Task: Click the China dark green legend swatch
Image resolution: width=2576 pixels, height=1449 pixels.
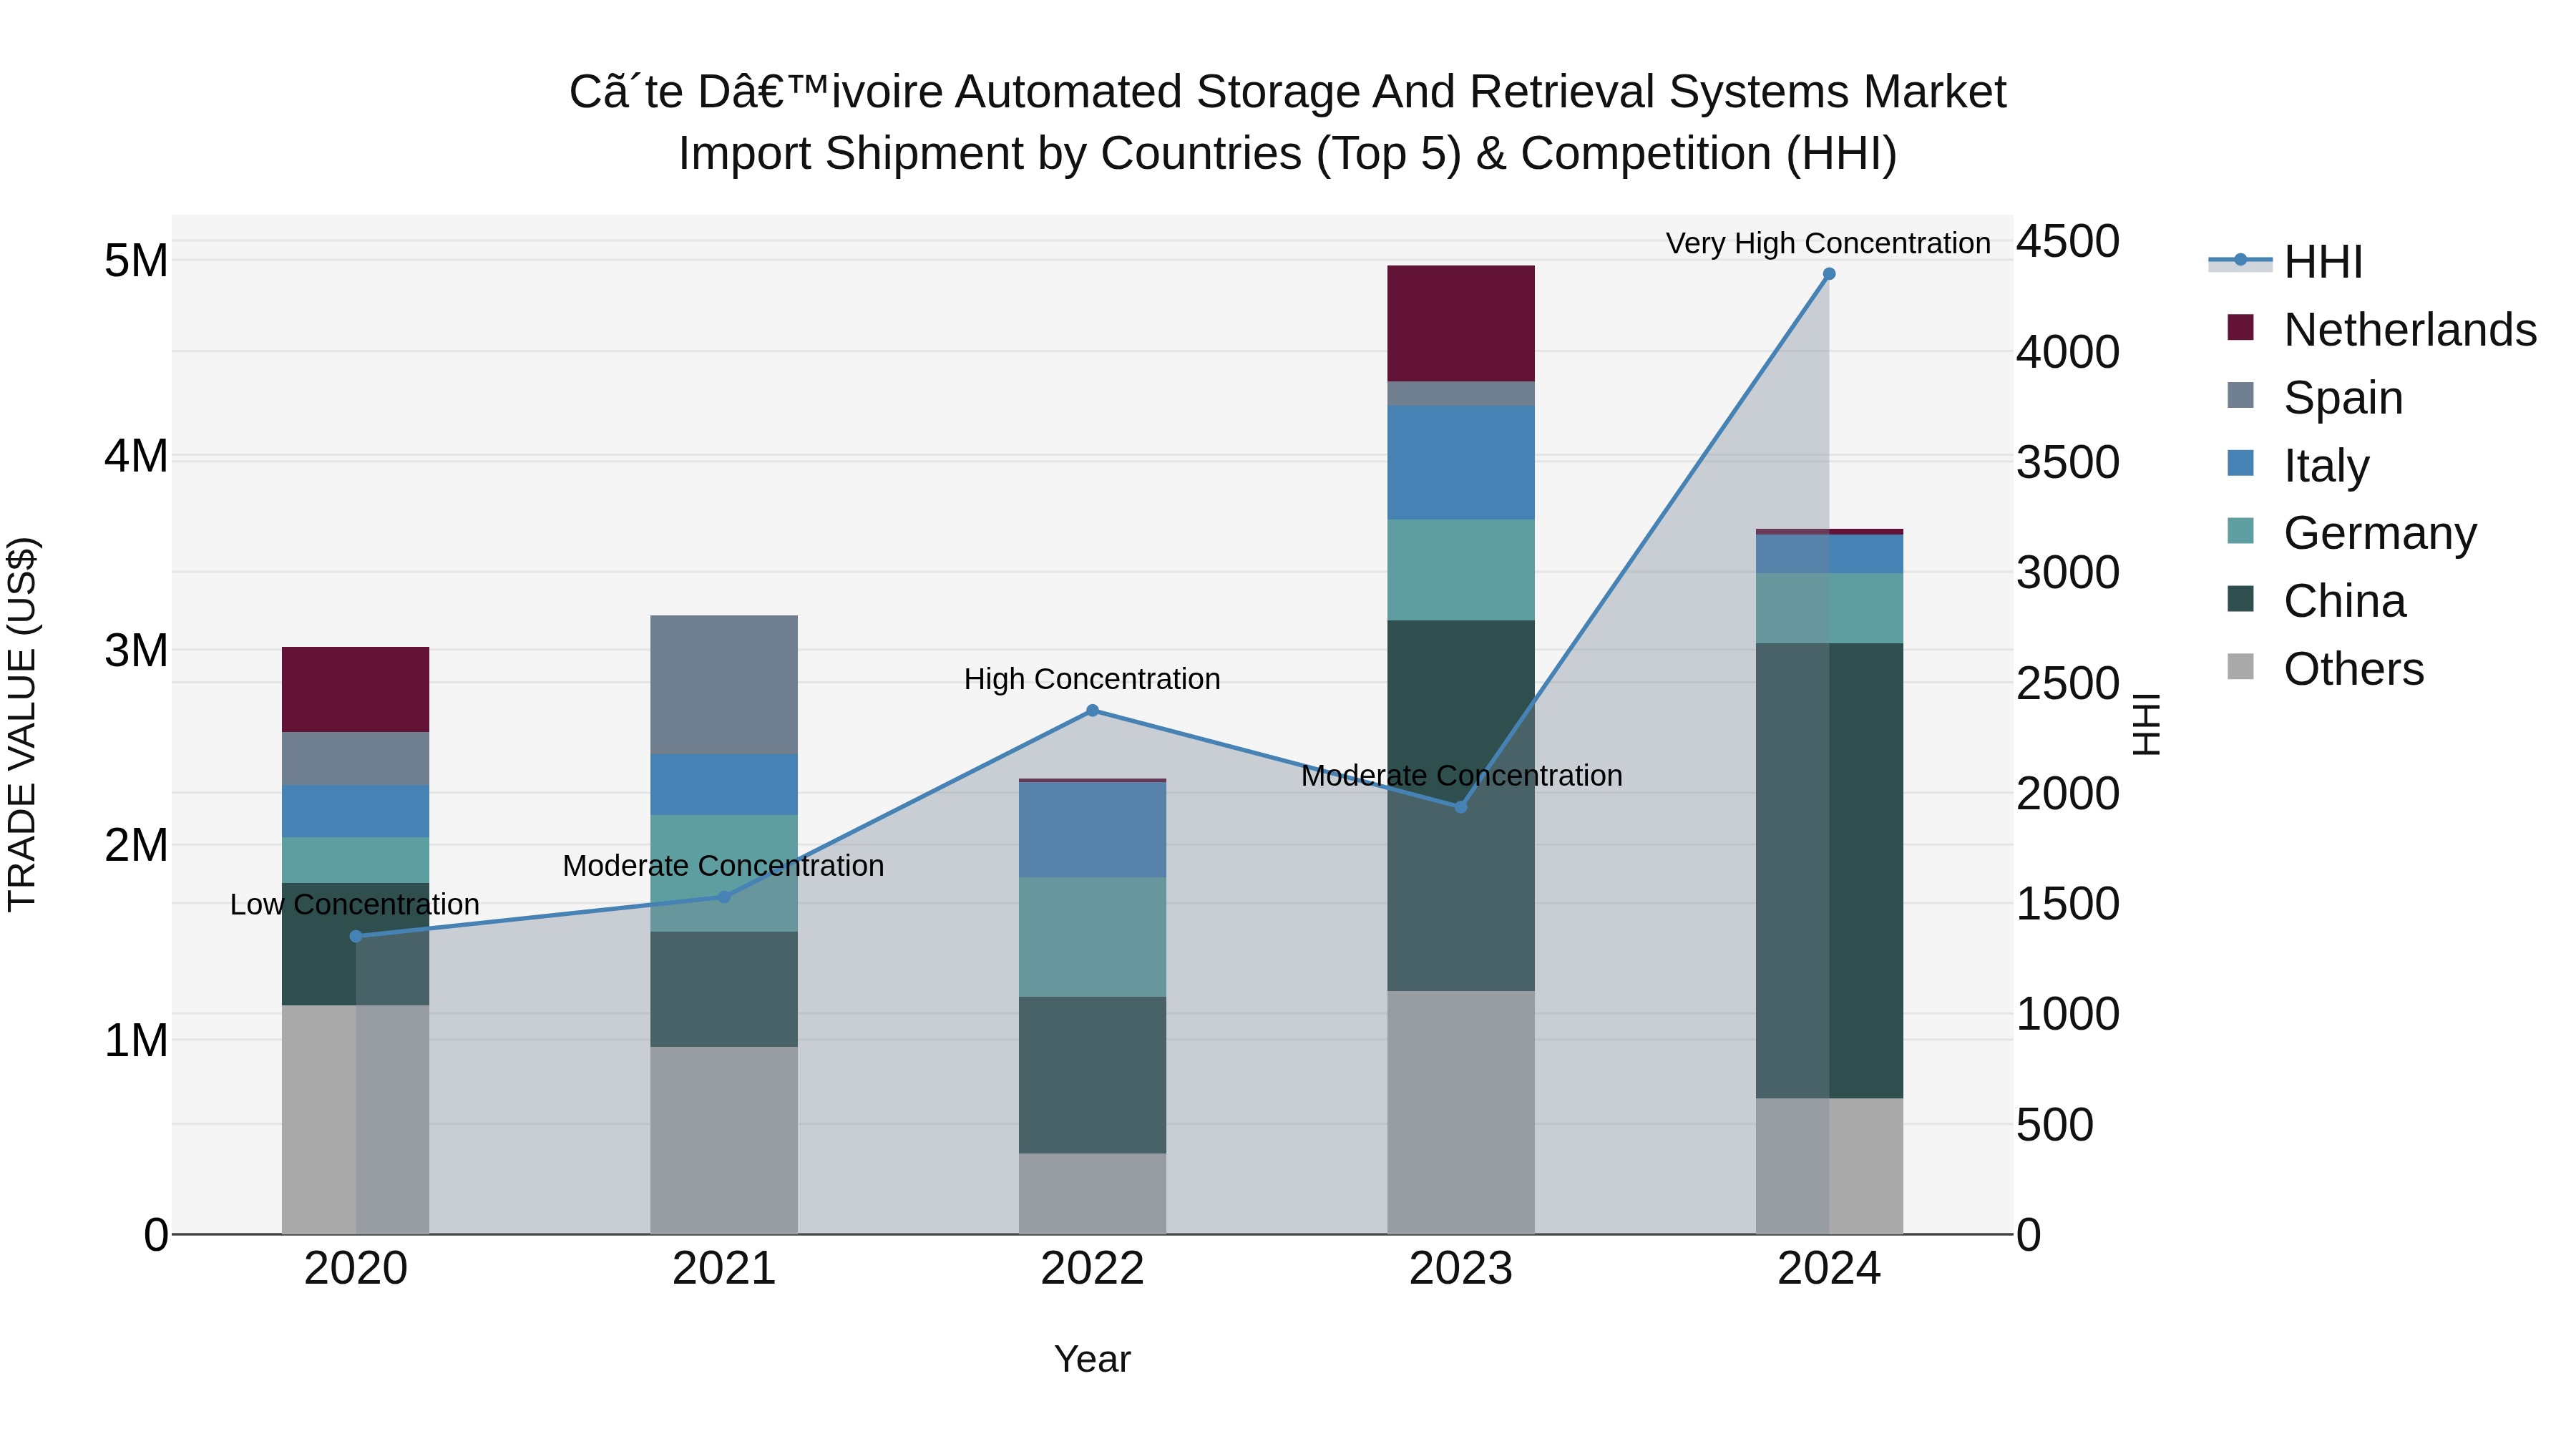Action: 2241,599
